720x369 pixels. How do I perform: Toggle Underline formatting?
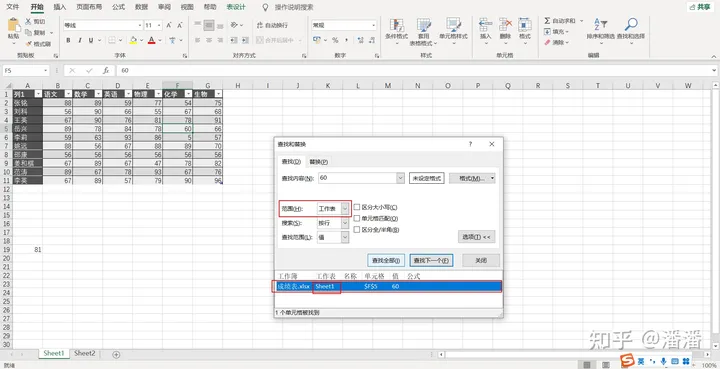[91, 40]
